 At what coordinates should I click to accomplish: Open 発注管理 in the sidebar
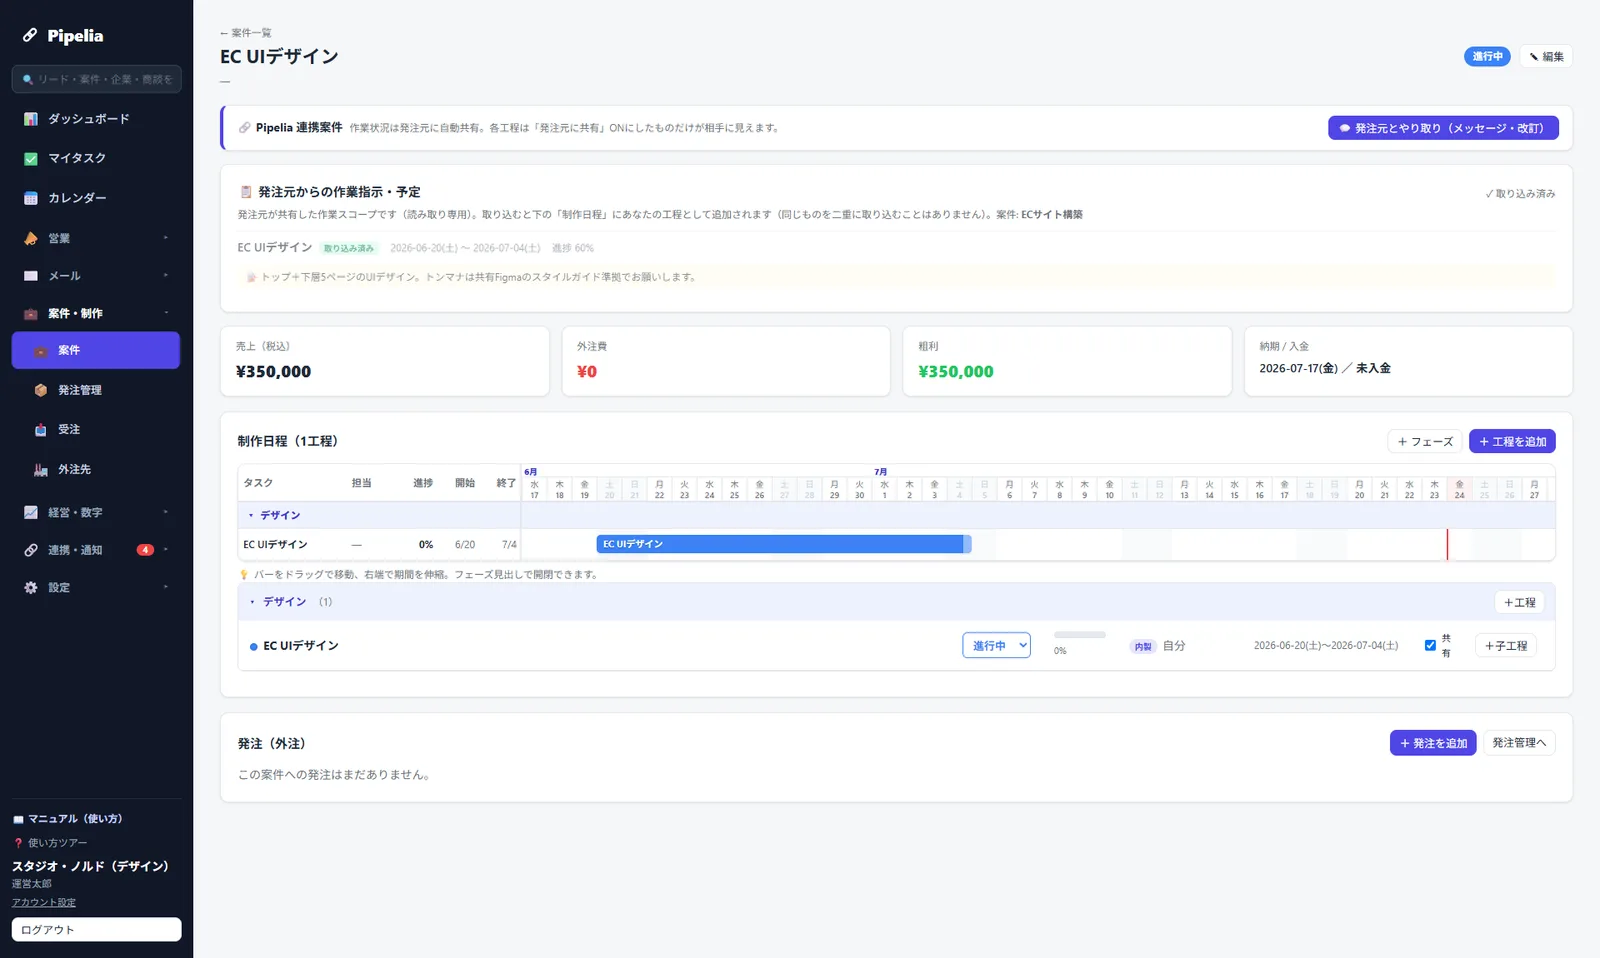(96, 390)
